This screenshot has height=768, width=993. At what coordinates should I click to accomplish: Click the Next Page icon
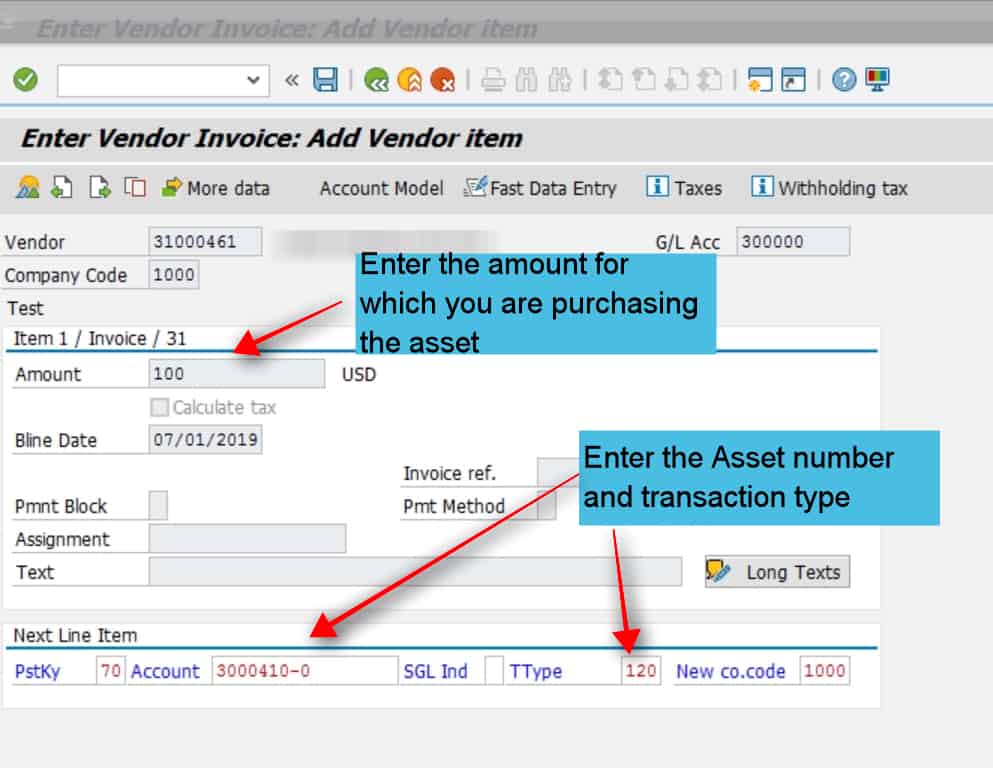click(x=677, y=80)
